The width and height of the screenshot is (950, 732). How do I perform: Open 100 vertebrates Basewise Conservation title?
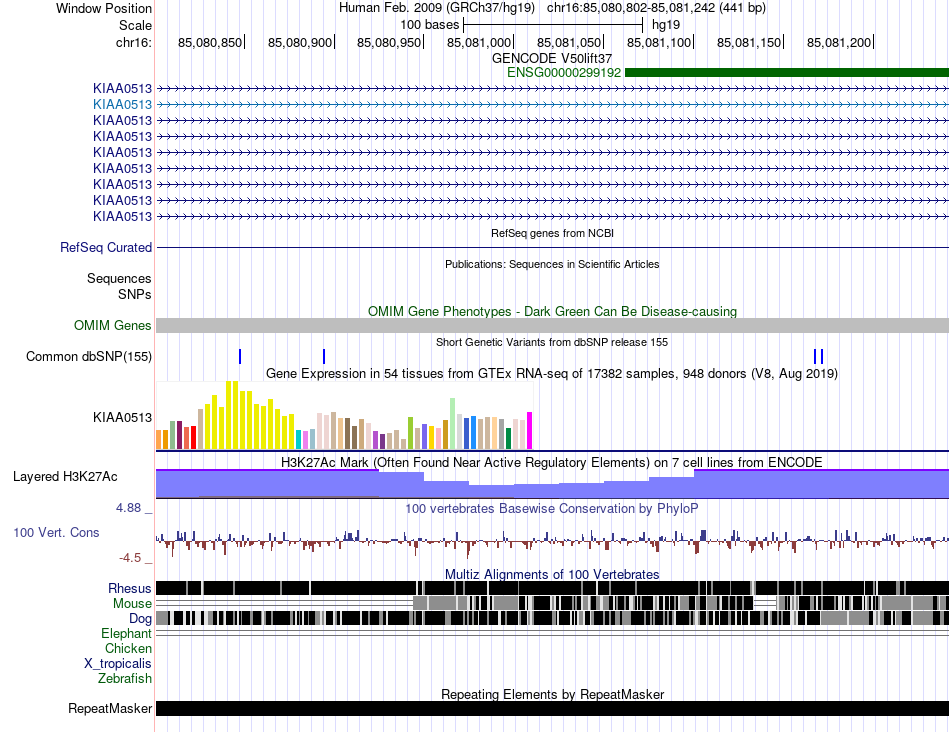pyautogui.click(x=552, y=508)
